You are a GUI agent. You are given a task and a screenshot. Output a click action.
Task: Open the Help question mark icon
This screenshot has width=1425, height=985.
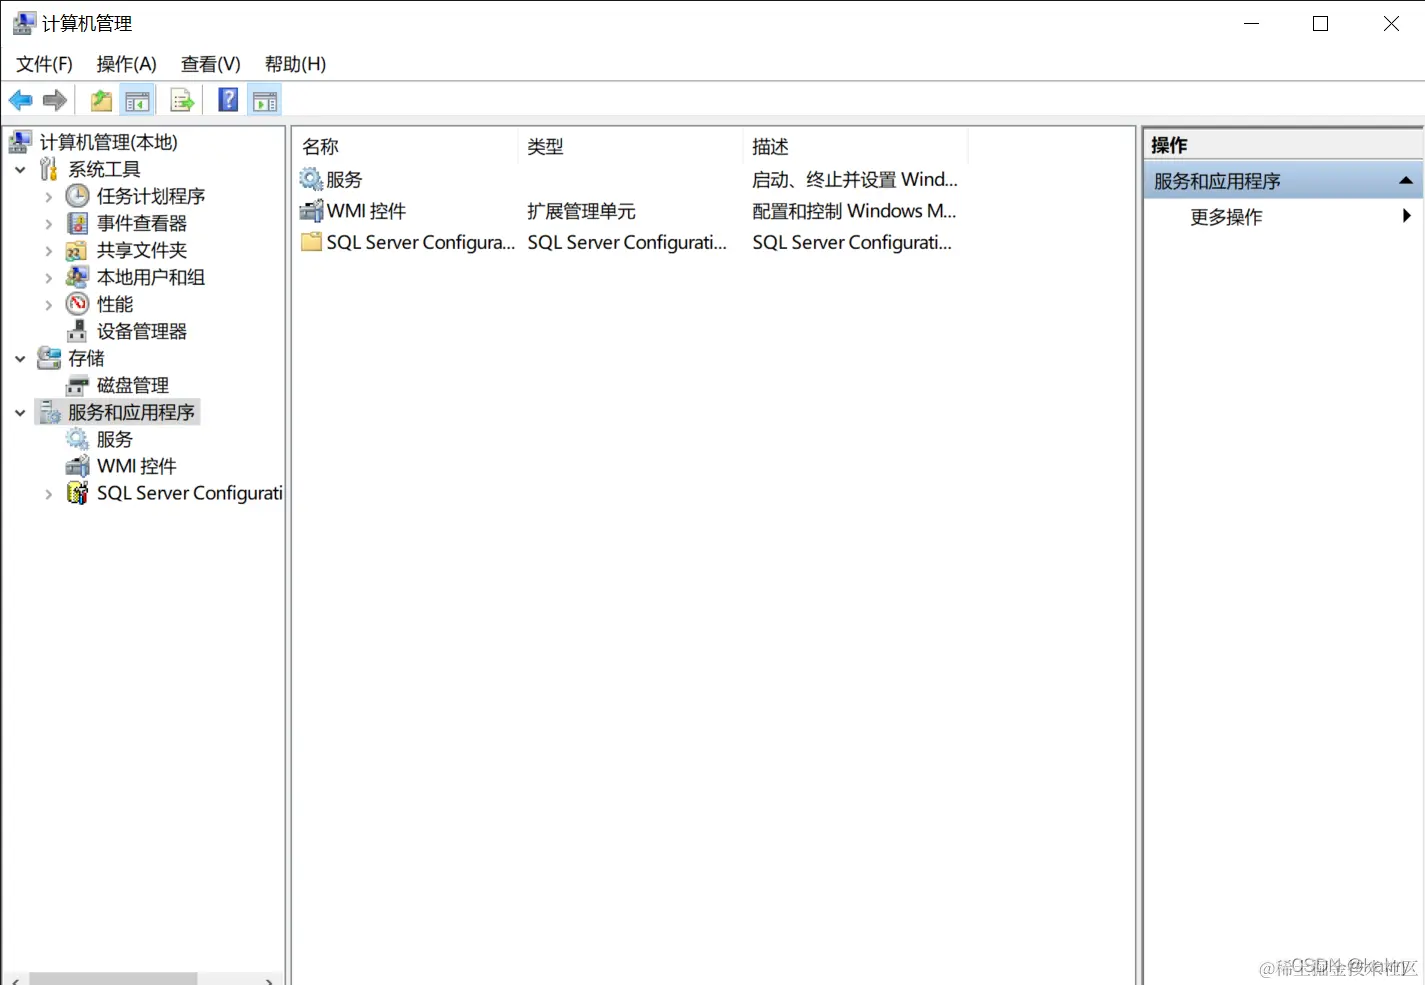tap(228, 100)
